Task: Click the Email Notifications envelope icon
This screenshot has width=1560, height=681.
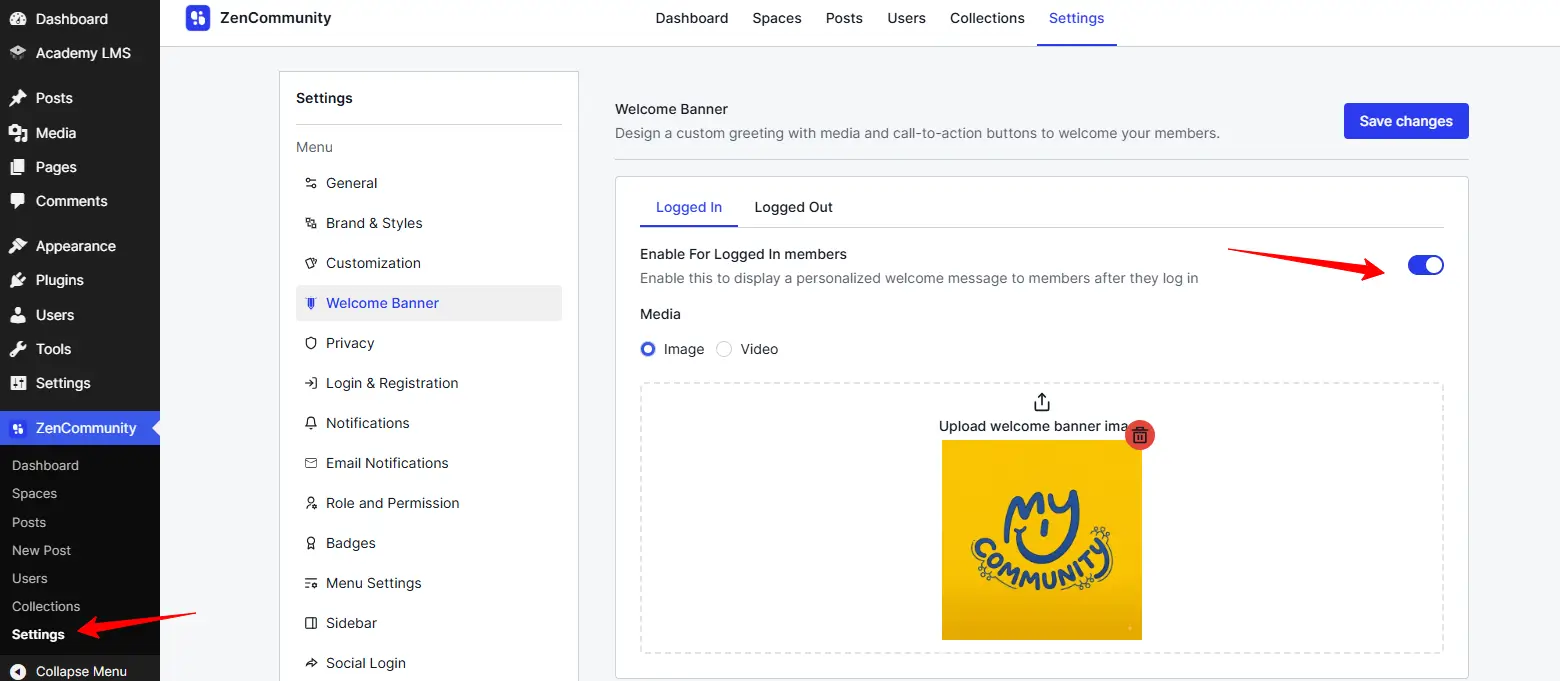Action: 310,463
